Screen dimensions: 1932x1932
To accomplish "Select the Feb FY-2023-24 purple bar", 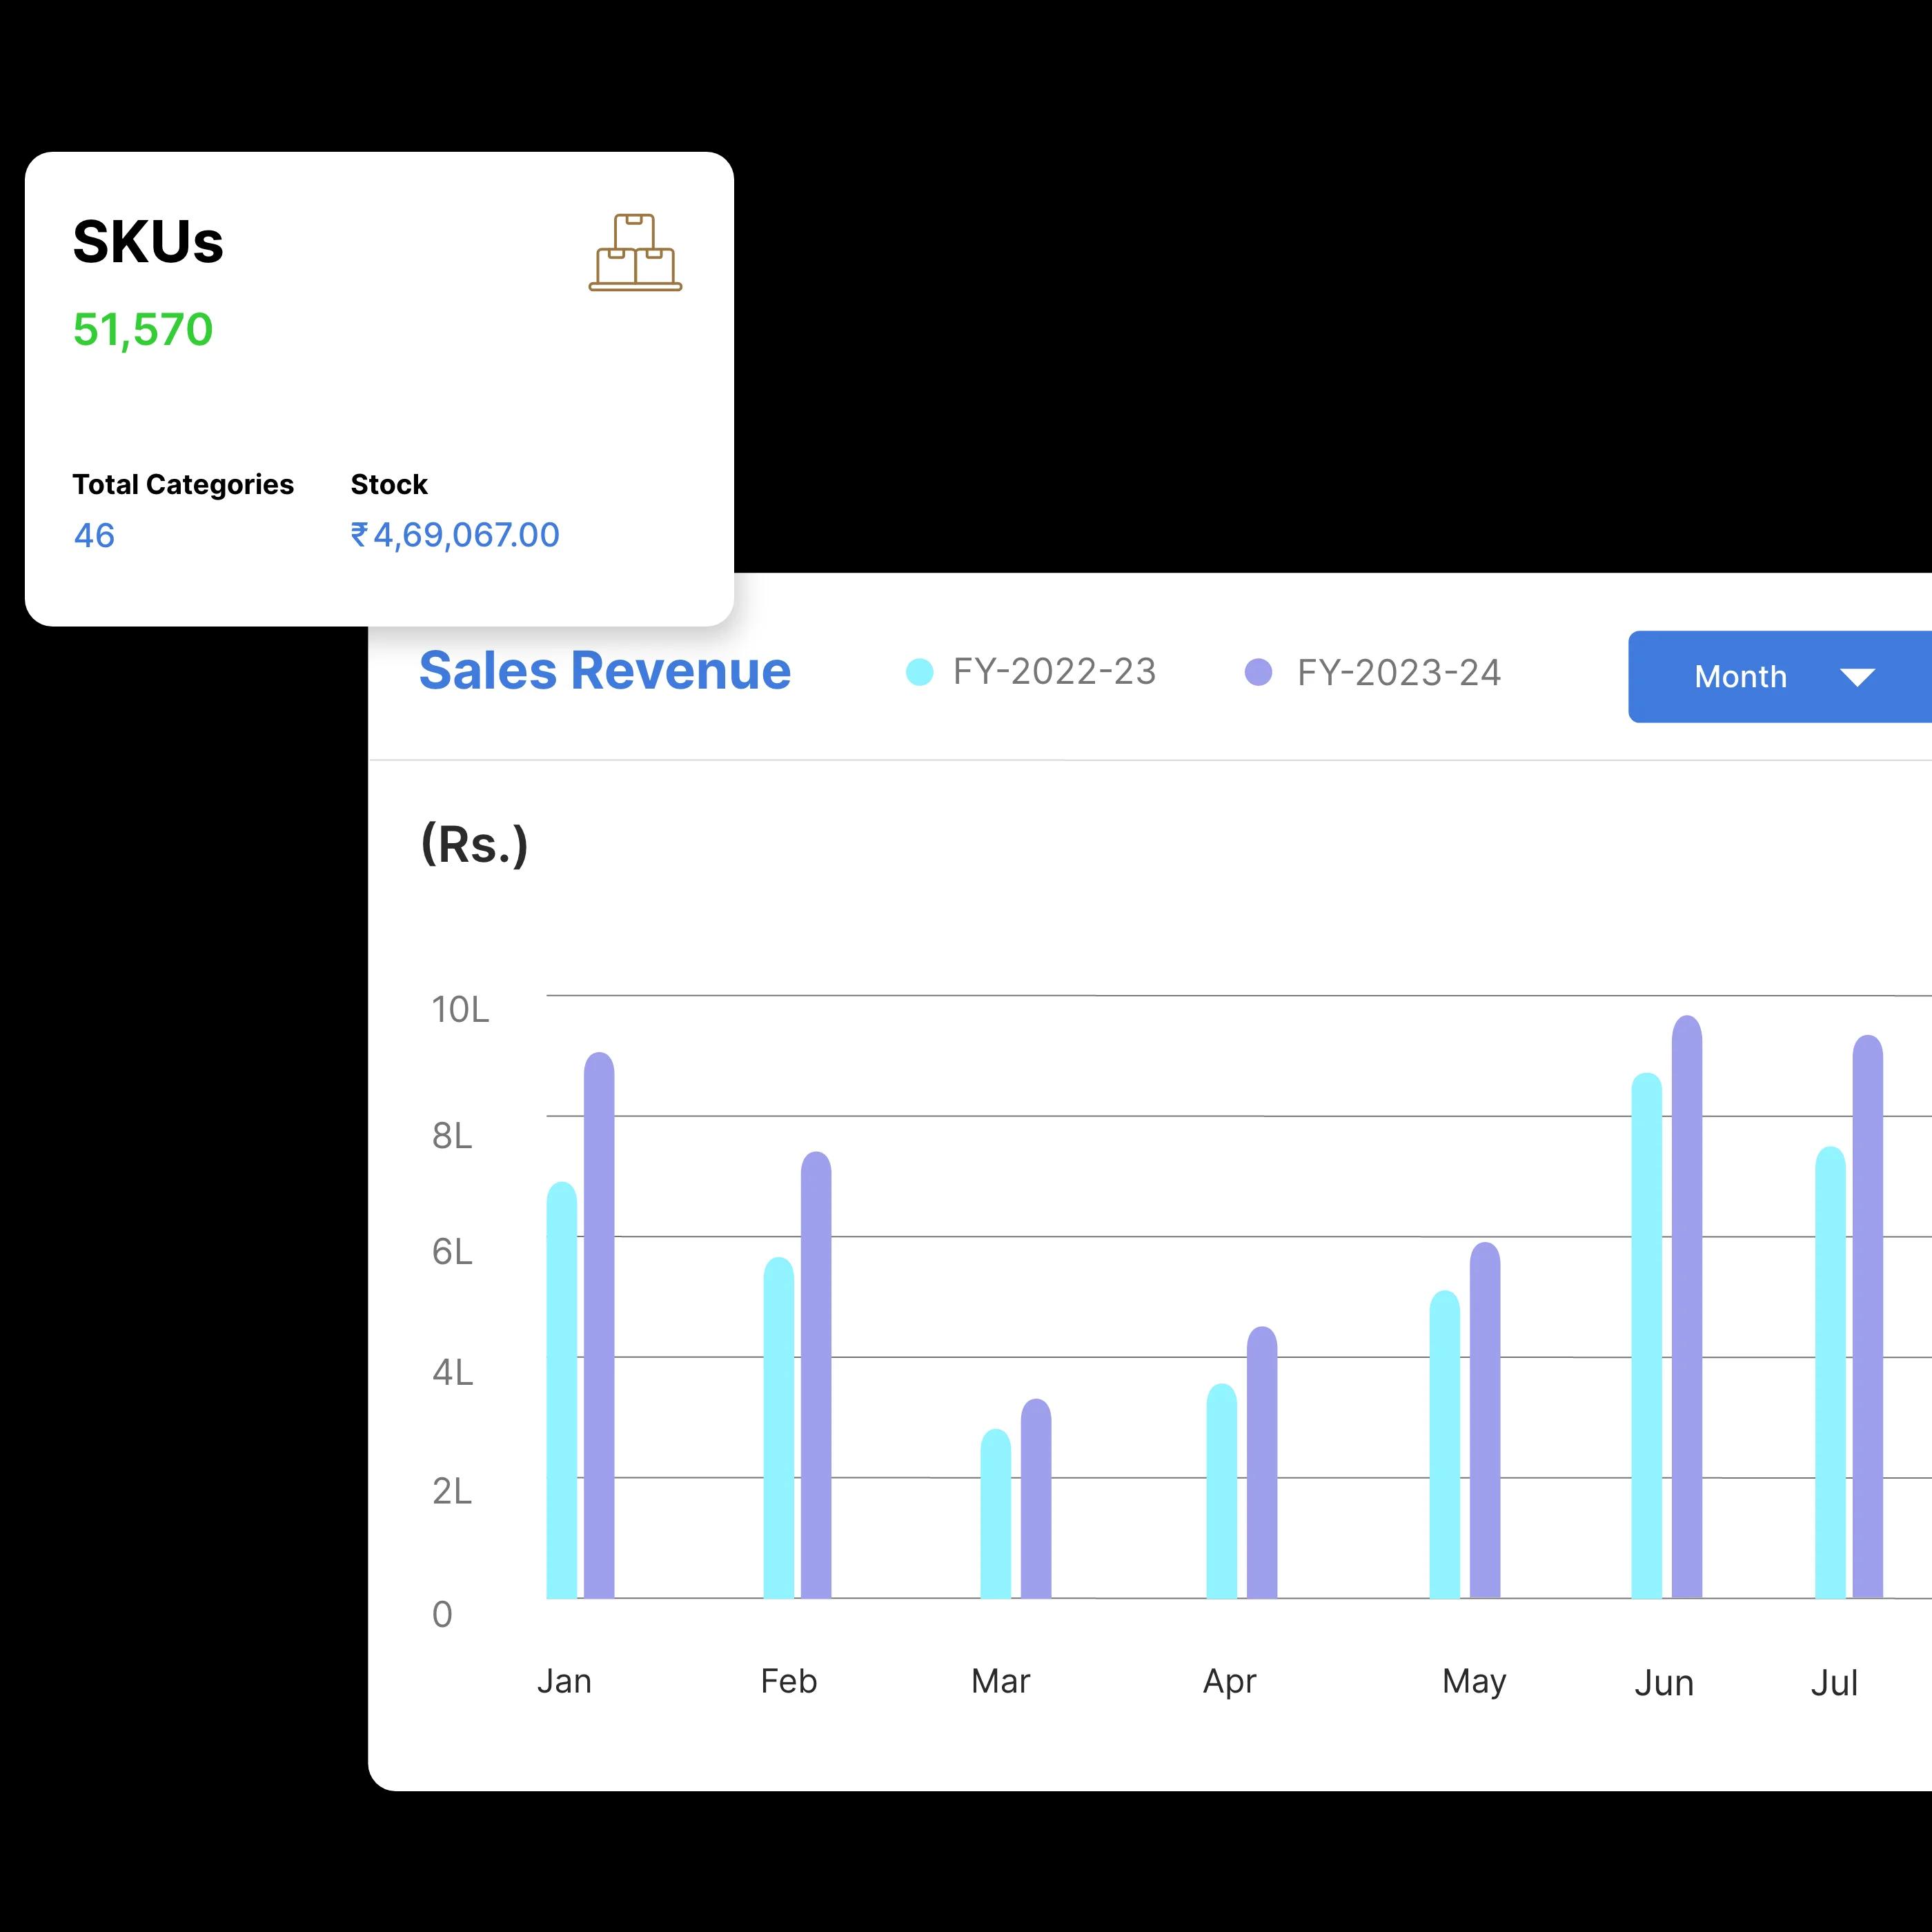I will 816,1375.
